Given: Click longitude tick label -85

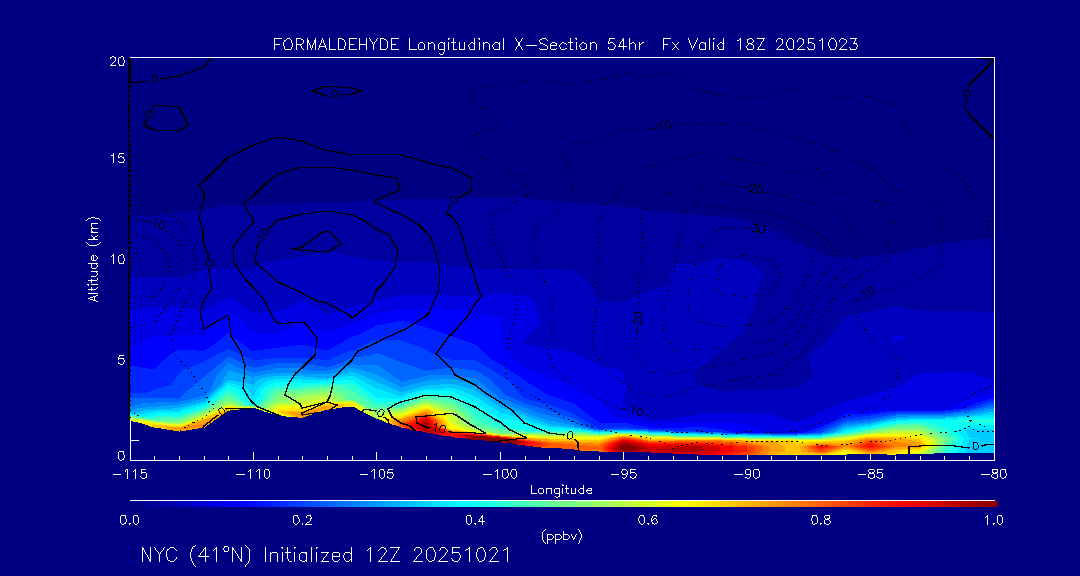Looking at the screenshot, I should 871,475.
